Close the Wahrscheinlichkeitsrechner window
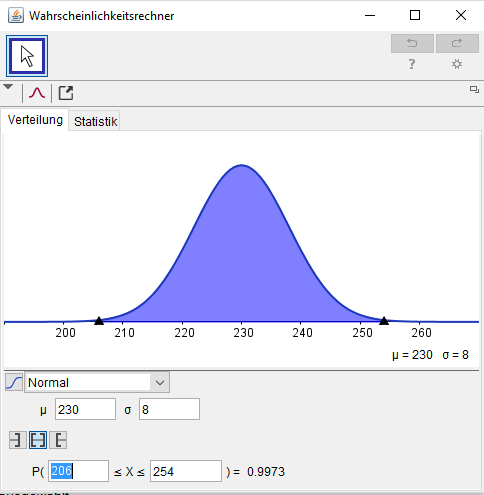 [x=461, y=15]
